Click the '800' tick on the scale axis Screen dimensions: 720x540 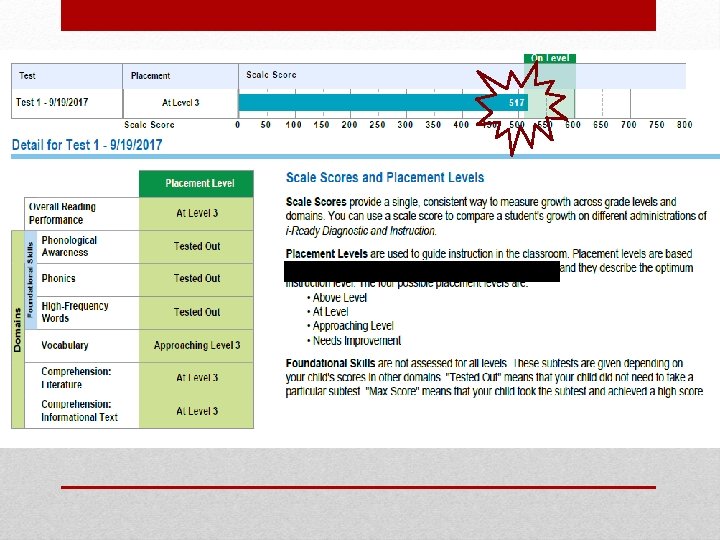pyautogui.click(x=684, y=124)
